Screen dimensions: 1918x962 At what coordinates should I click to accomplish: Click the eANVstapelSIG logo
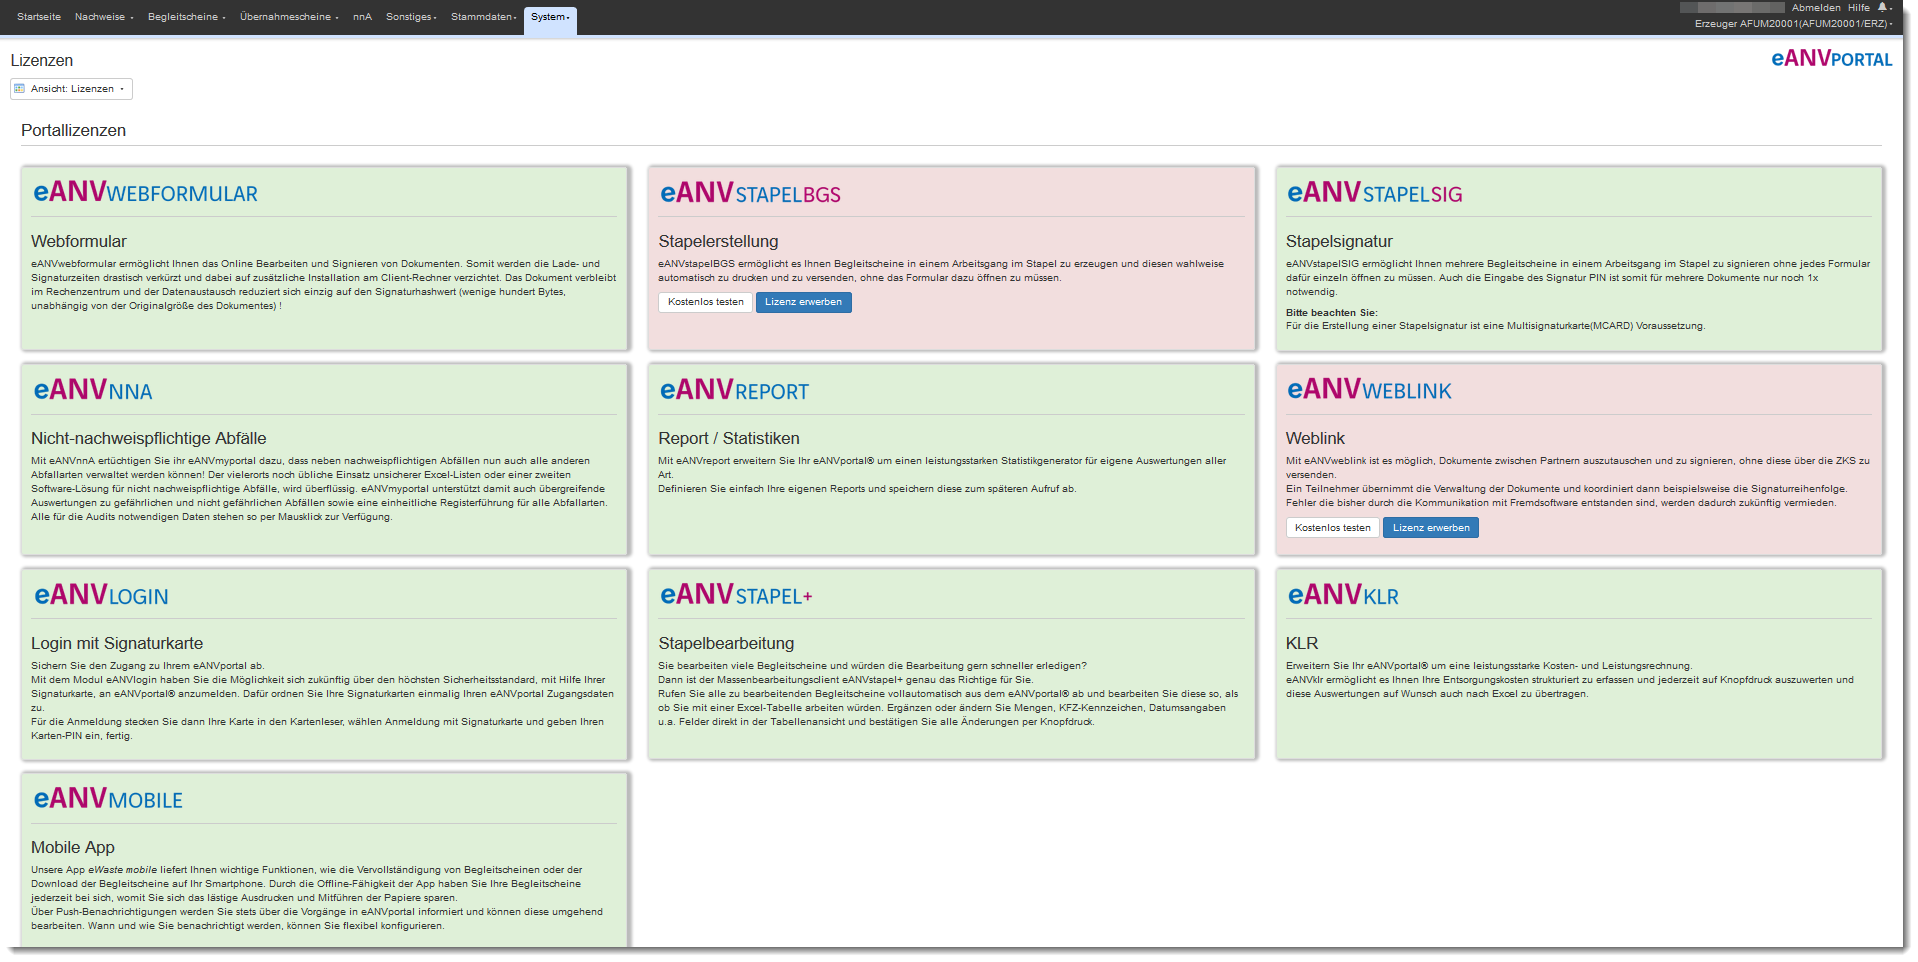click(x=1374, y=192)
